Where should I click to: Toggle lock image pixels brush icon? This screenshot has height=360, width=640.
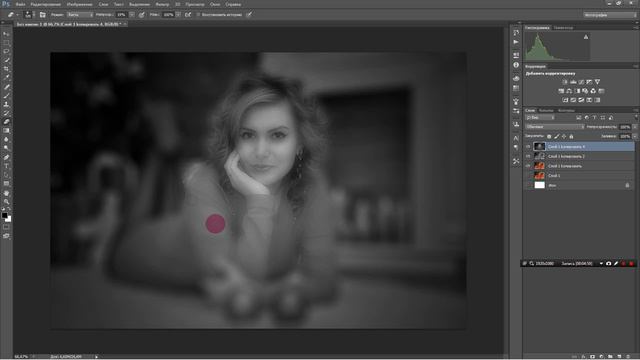556,136
